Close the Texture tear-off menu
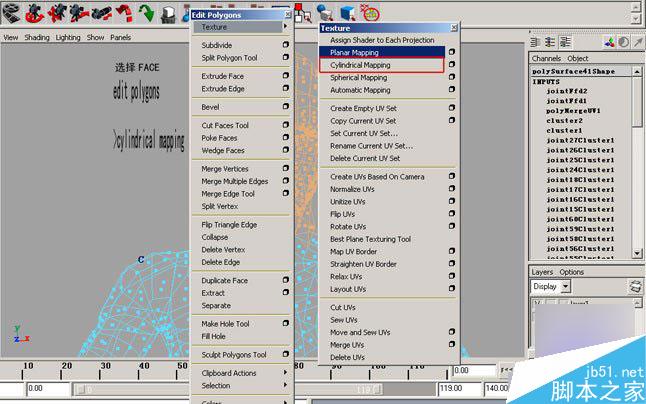Screen dimensions: 646x404 tap(454, 28)
